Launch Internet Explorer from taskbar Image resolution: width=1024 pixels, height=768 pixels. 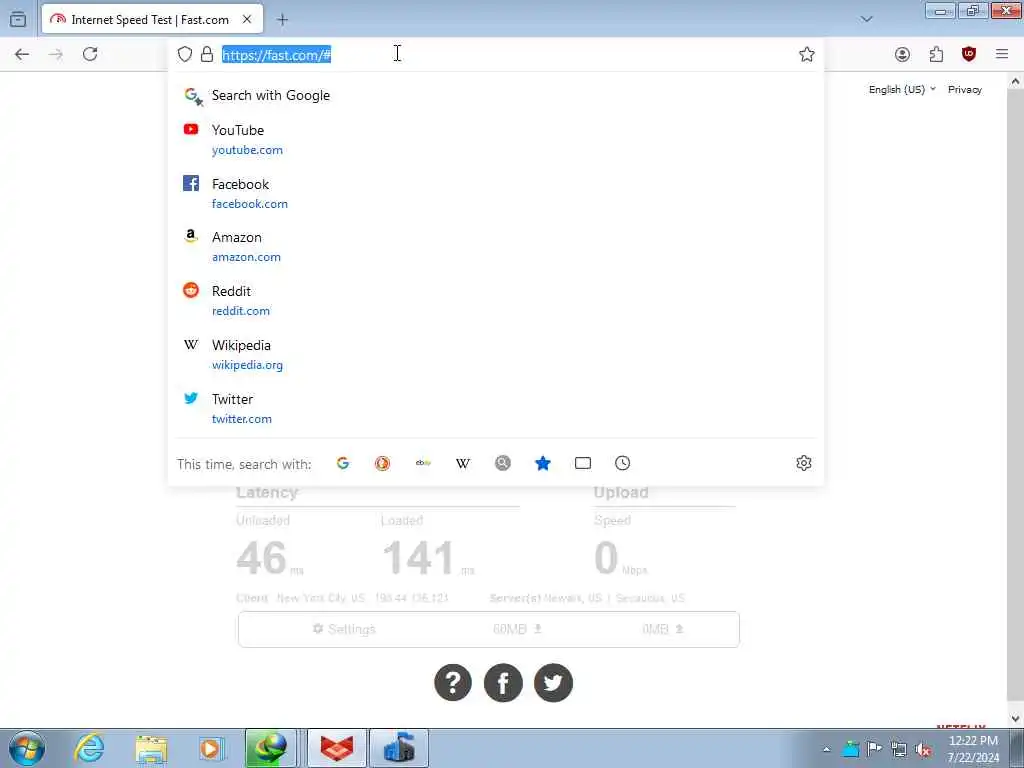(x=89, y=748)
